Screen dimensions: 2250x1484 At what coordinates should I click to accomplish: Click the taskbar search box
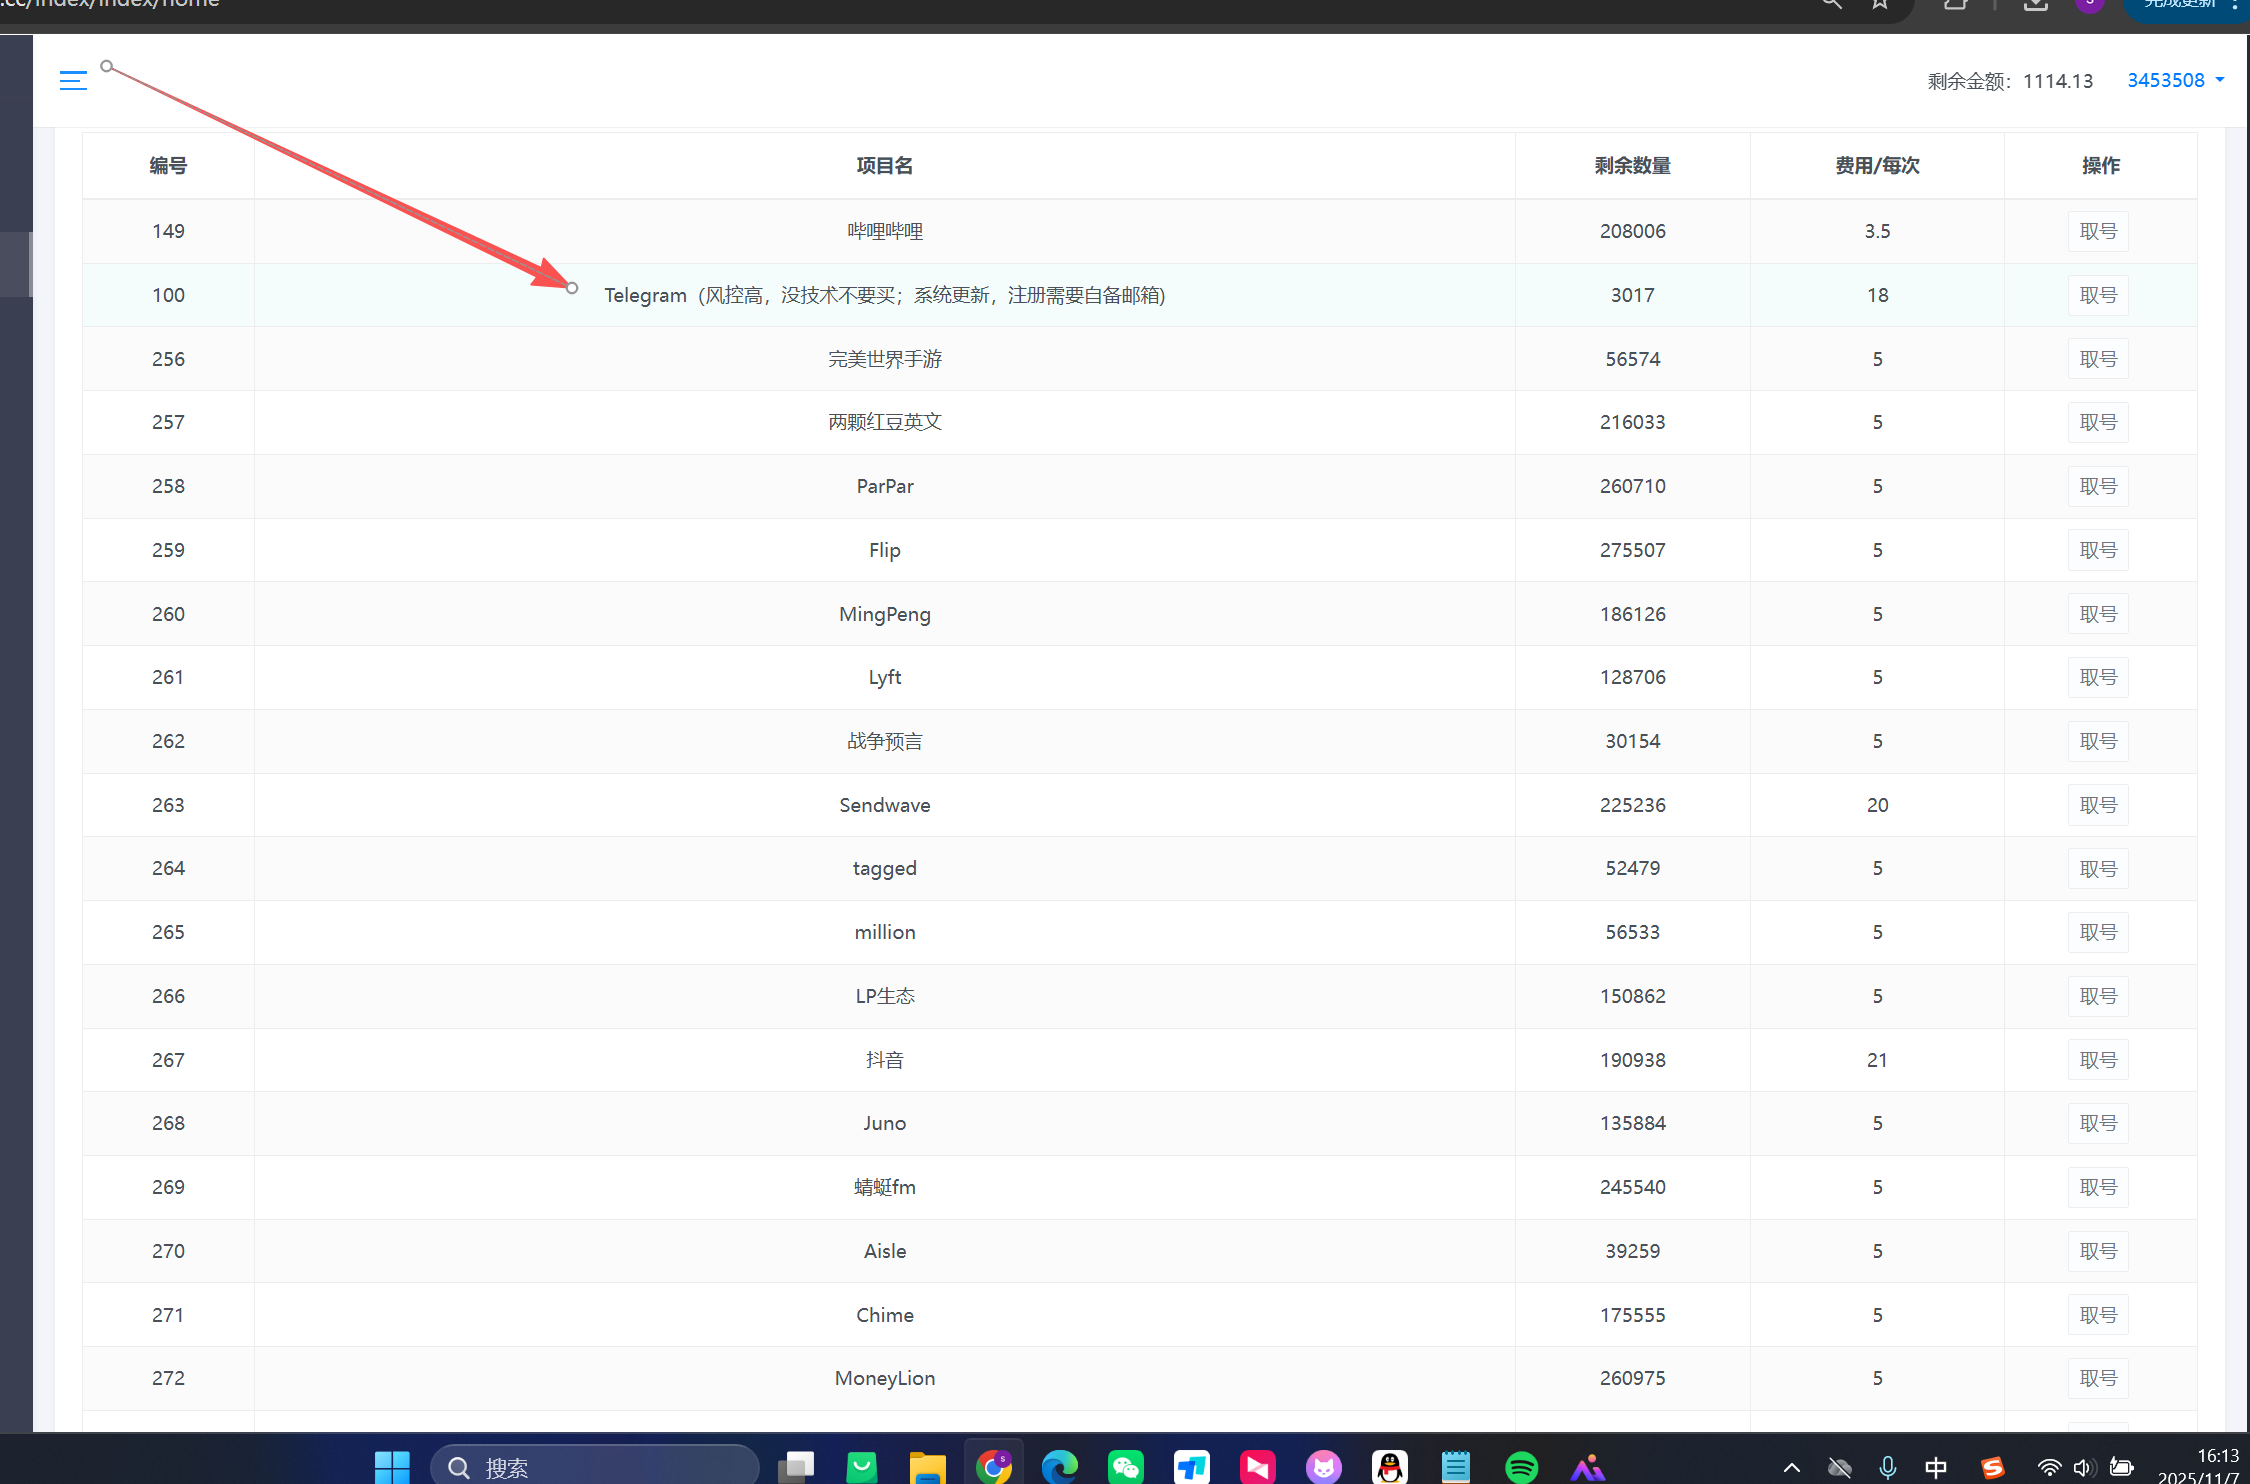[x=594, y=1467]
